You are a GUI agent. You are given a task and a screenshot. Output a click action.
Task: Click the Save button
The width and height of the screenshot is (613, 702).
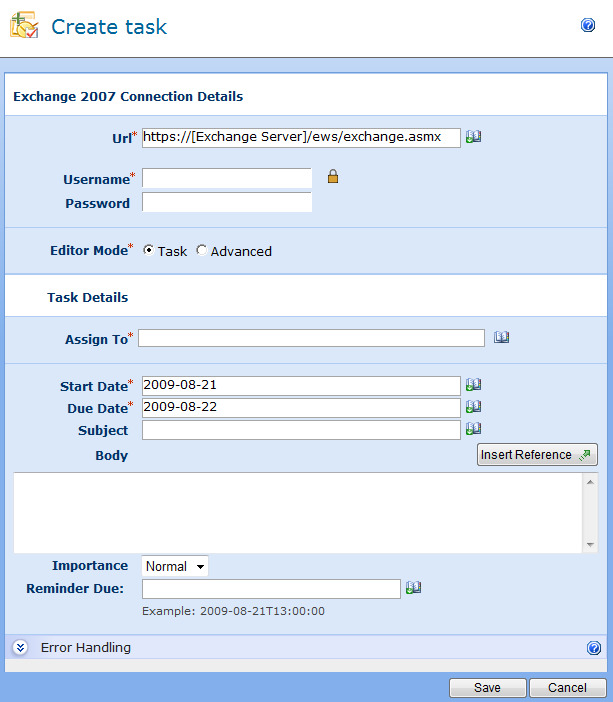click(487, 688)
